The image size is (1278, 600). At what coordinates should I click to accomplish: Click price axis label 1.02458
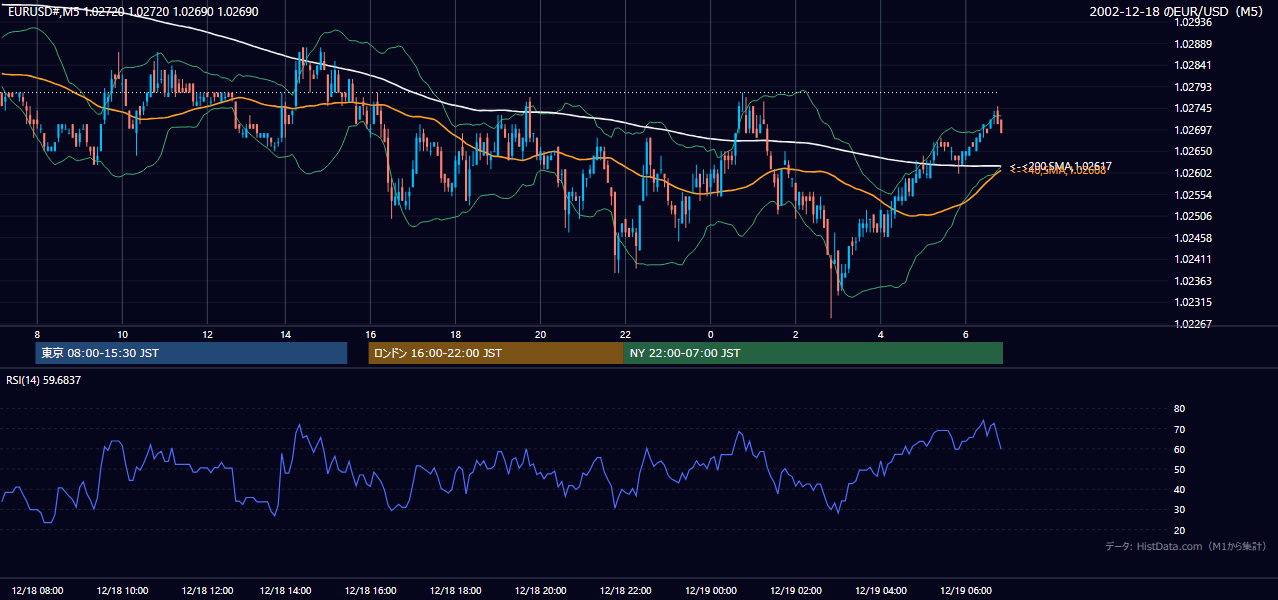(1192, 238)
